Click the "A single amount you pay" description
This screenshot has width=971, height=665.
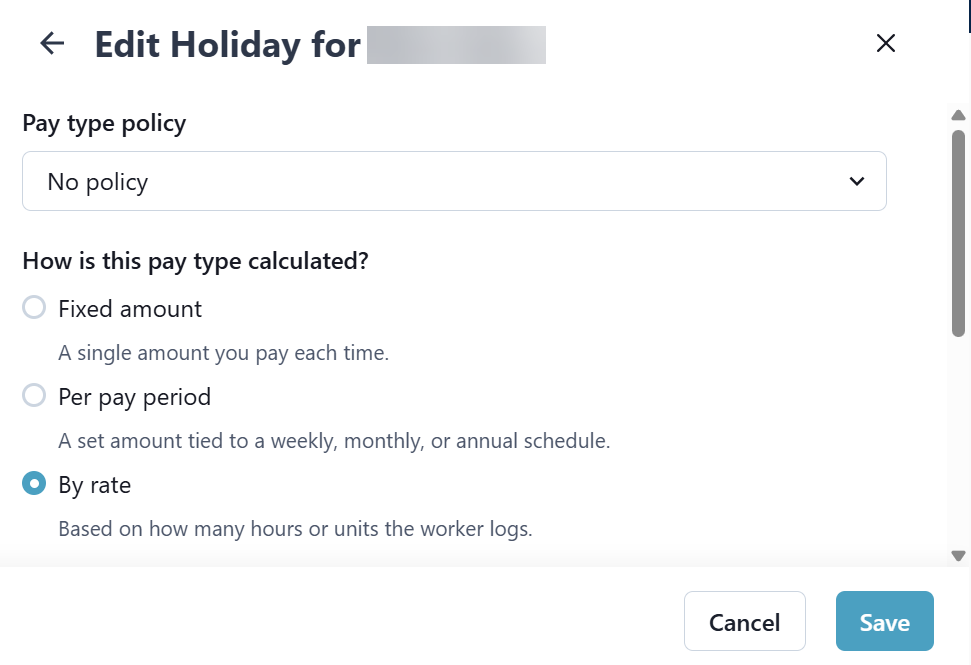pos(223,353)
